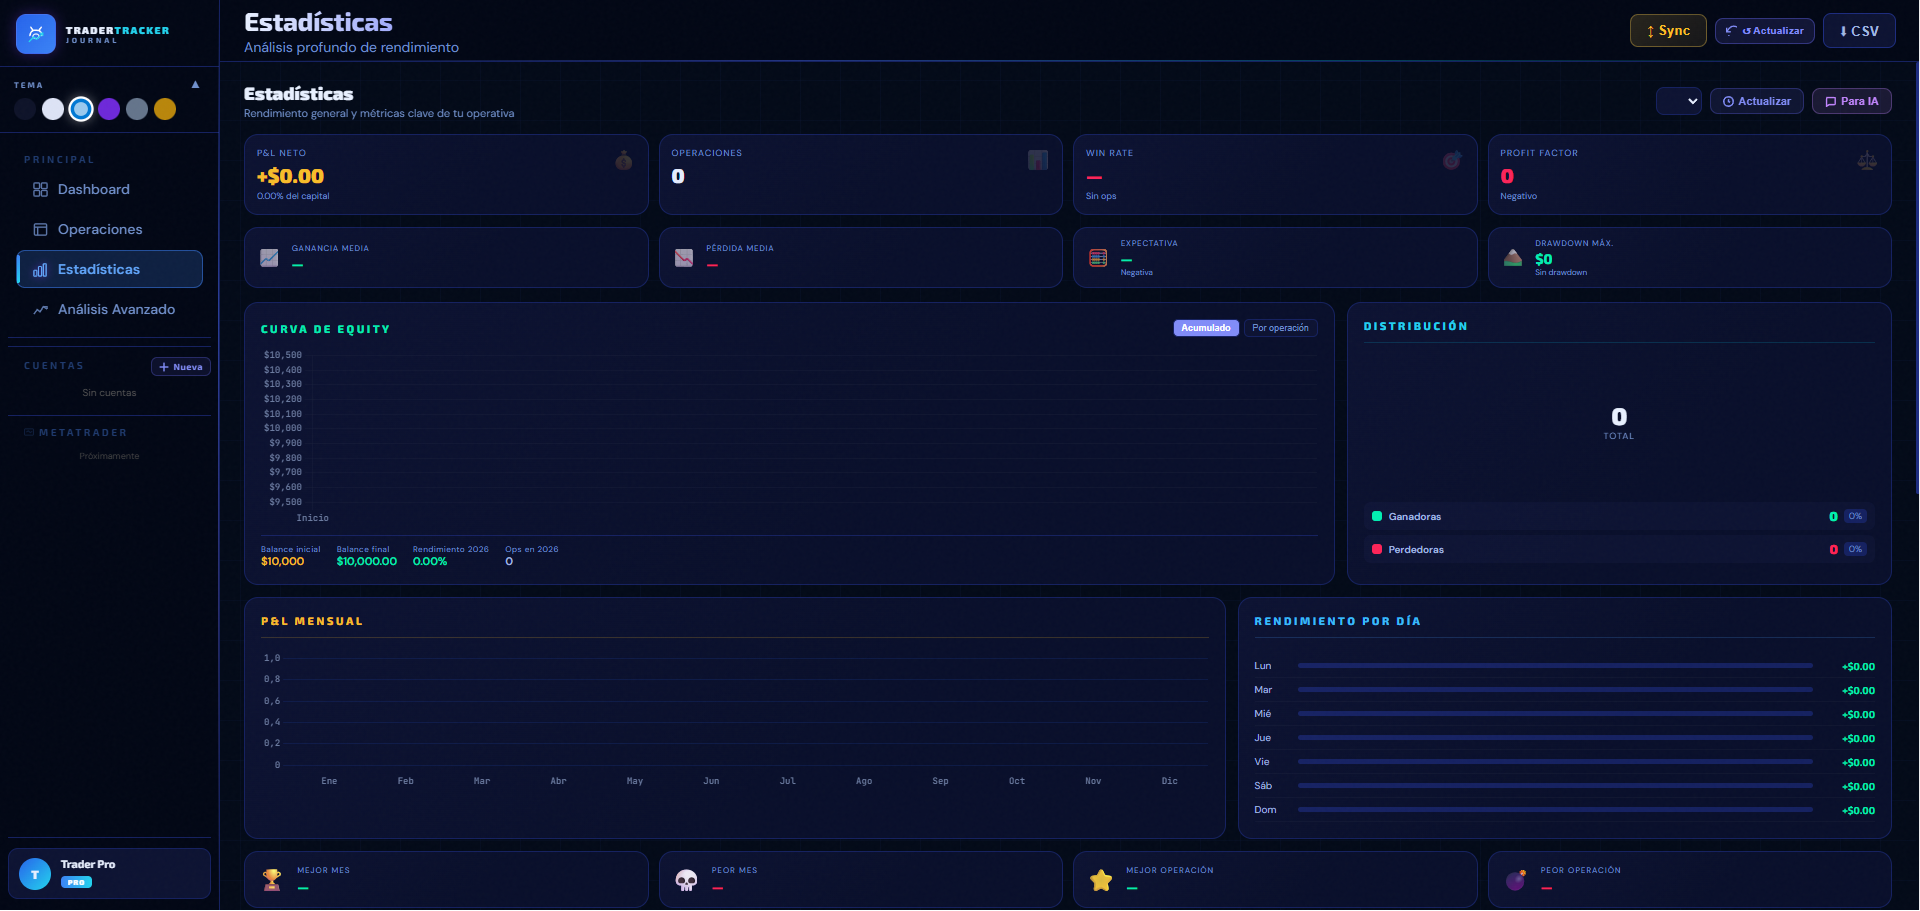This screenshot has width=1920, height=911.
Task: Click the red Perdedoras legend marker
Action: [x=1377, y=550]
